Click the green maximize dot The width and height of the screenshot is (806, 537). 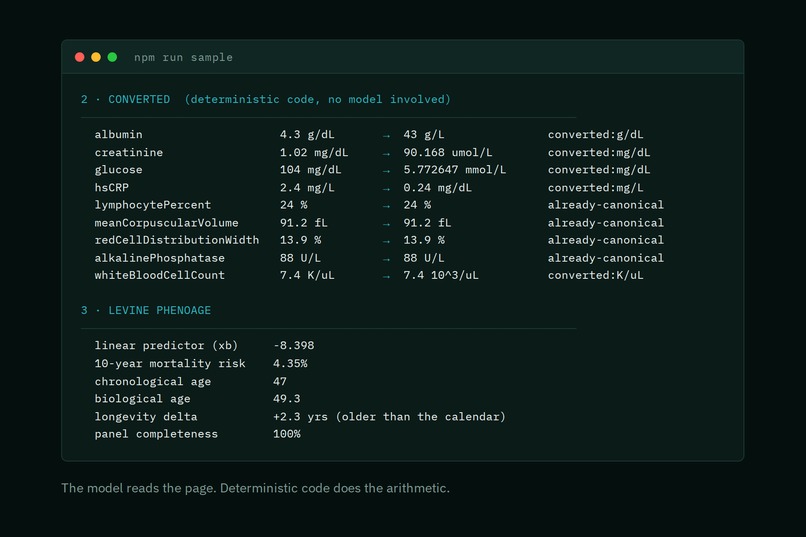(113, 57)
